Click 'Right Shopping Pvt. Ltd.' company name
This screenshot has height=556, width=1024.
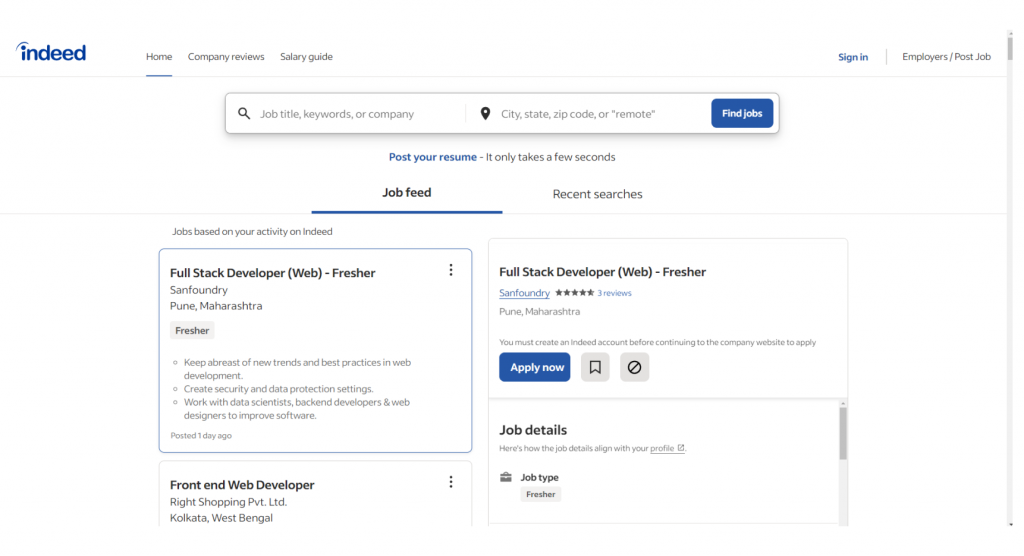pyautogui.click(x=228, y=502)
